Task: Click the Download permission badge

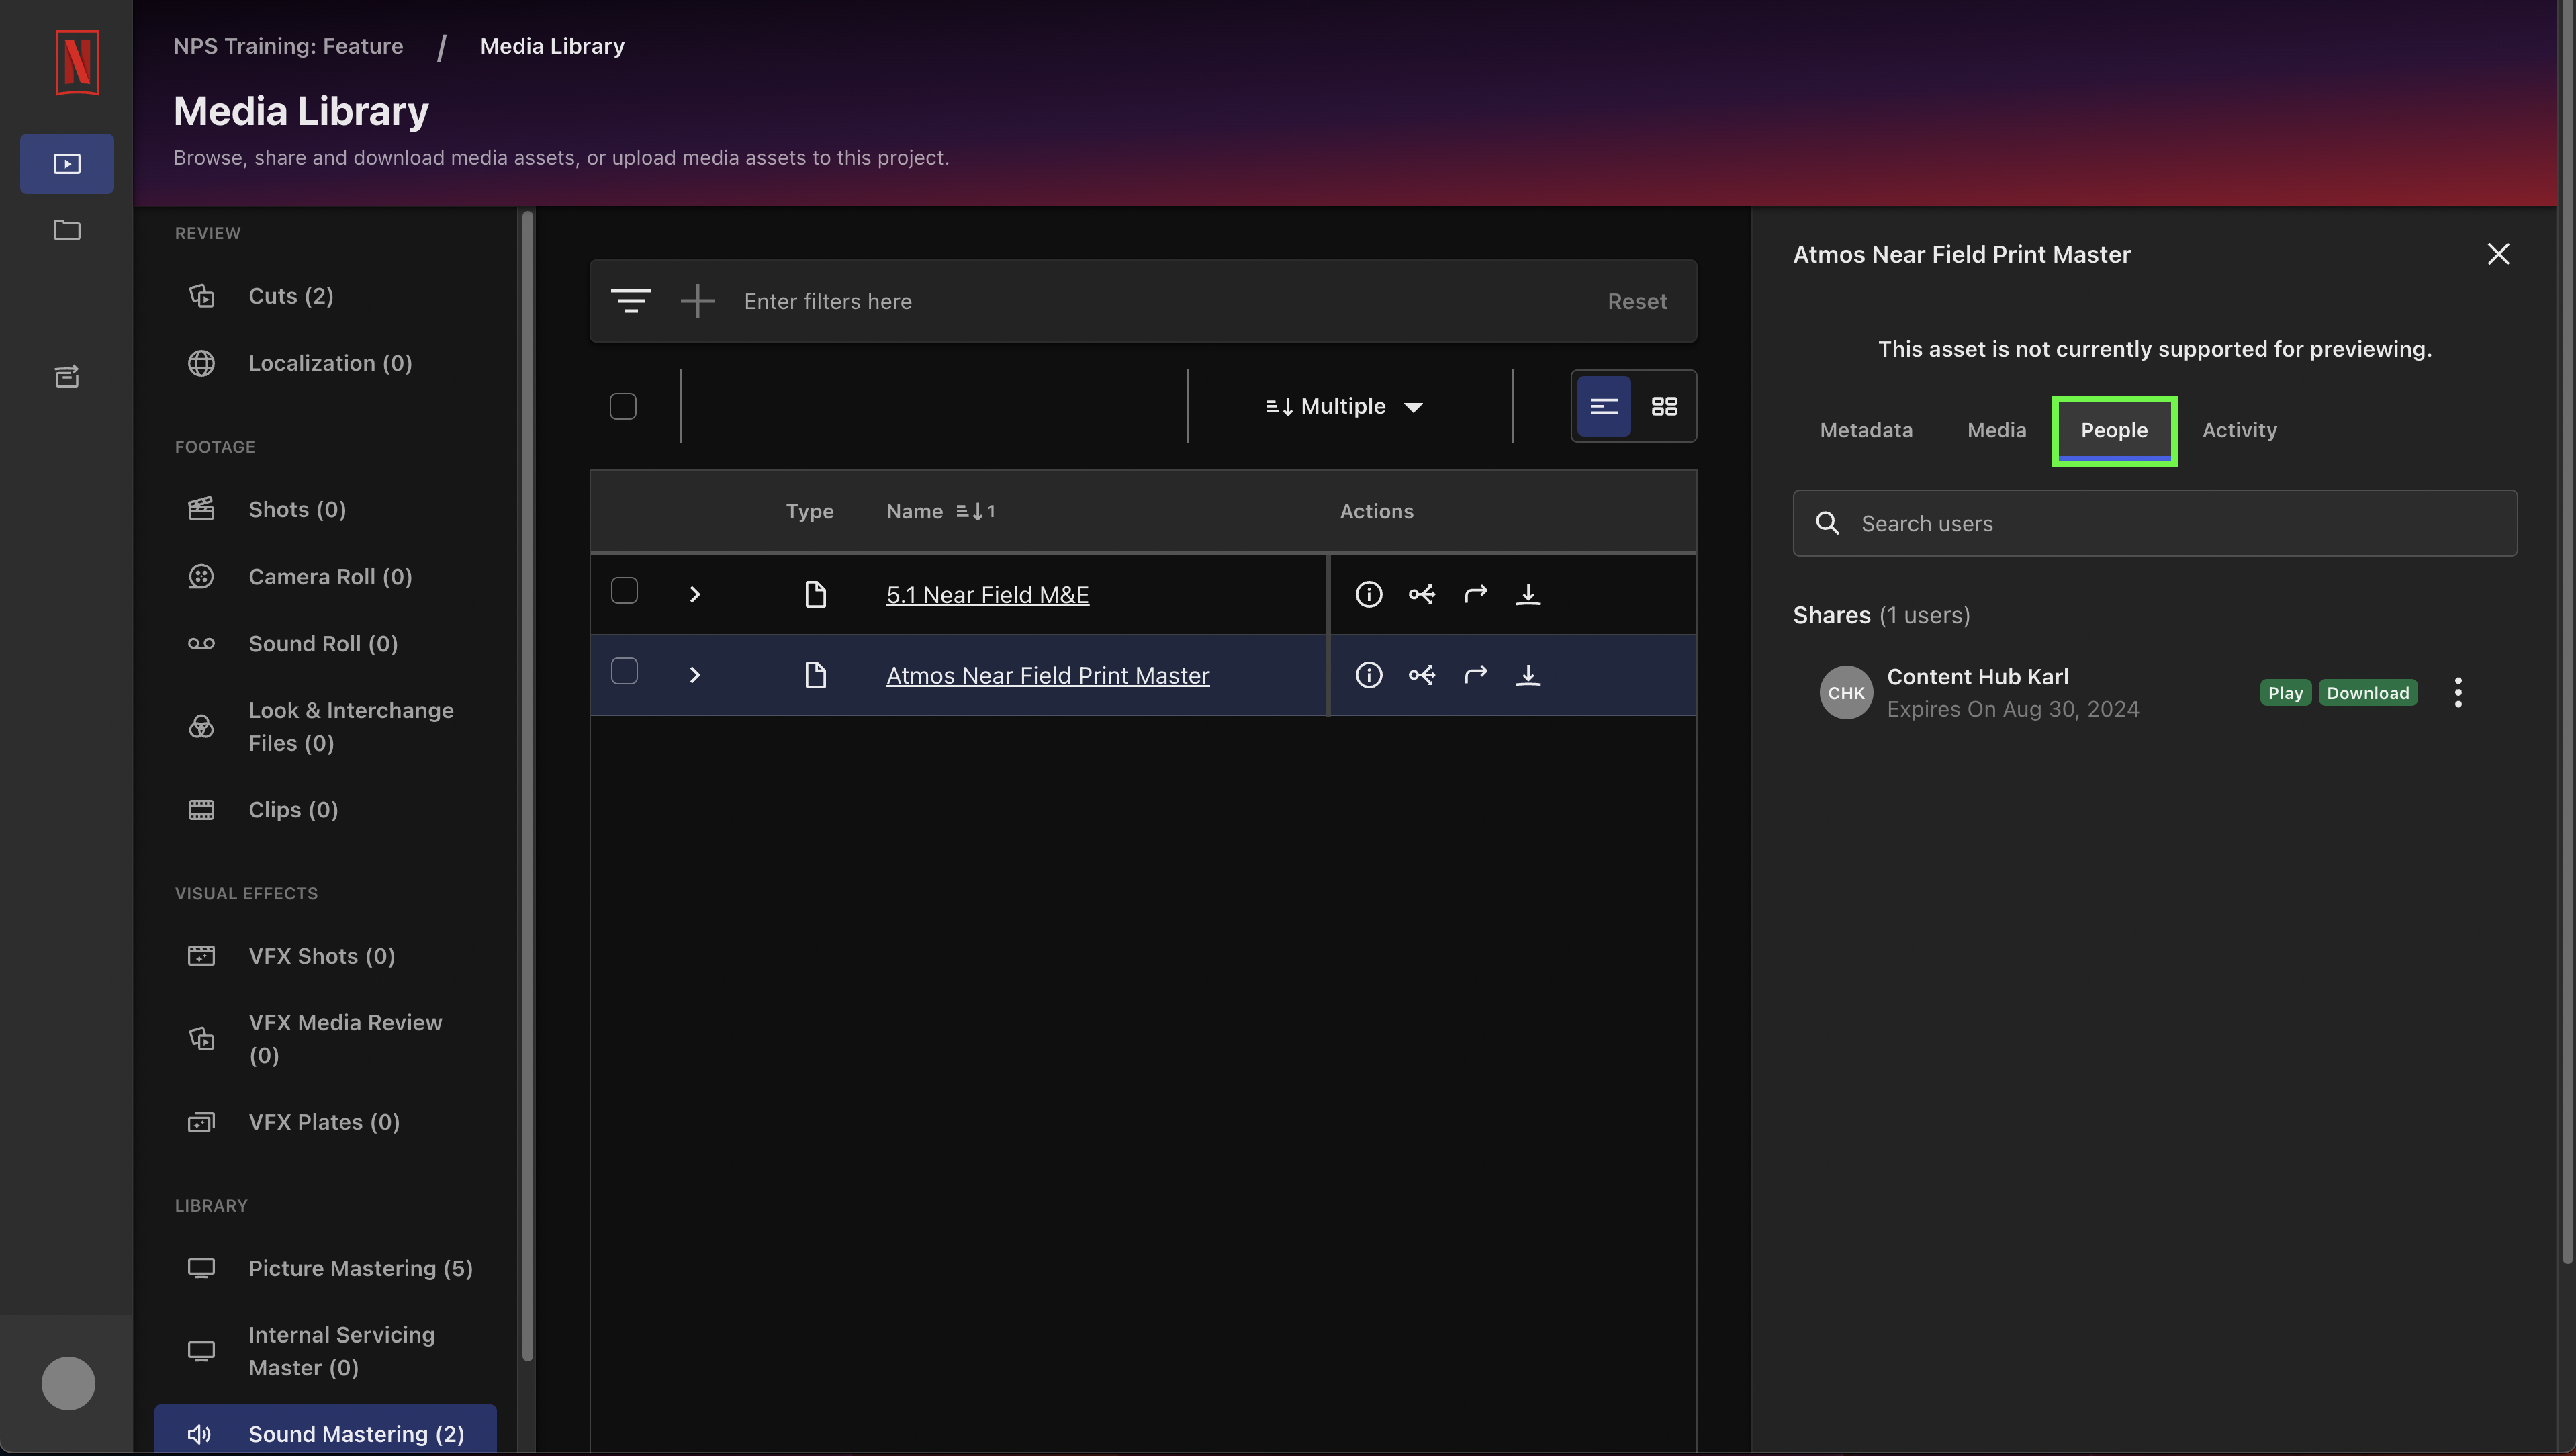Action: point(2367,692)
